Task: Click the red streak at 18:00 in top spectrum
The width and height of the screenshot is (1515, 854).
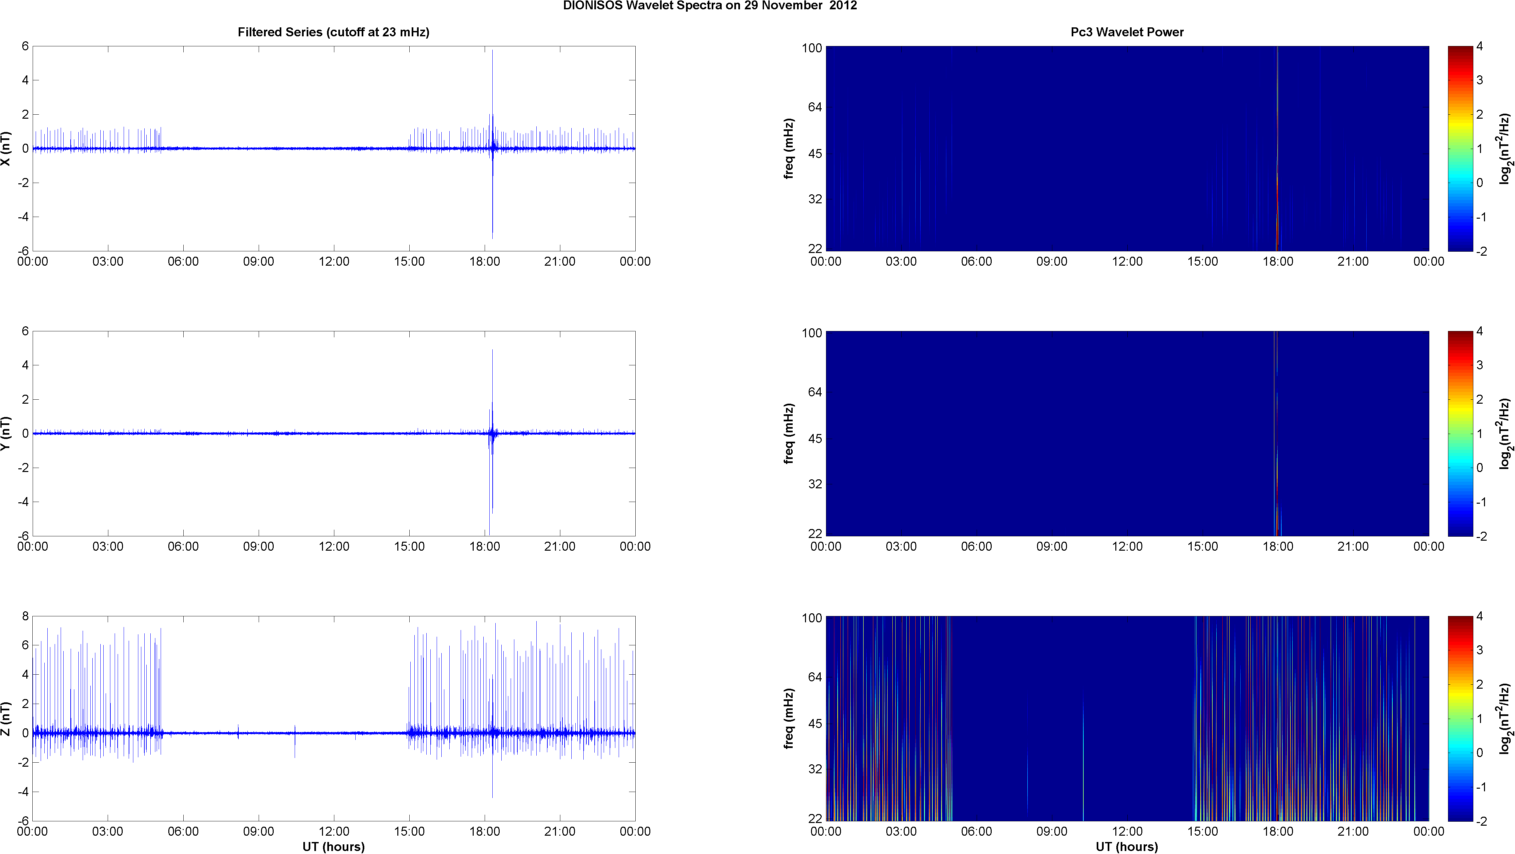Action: [x=1277, y=148]
